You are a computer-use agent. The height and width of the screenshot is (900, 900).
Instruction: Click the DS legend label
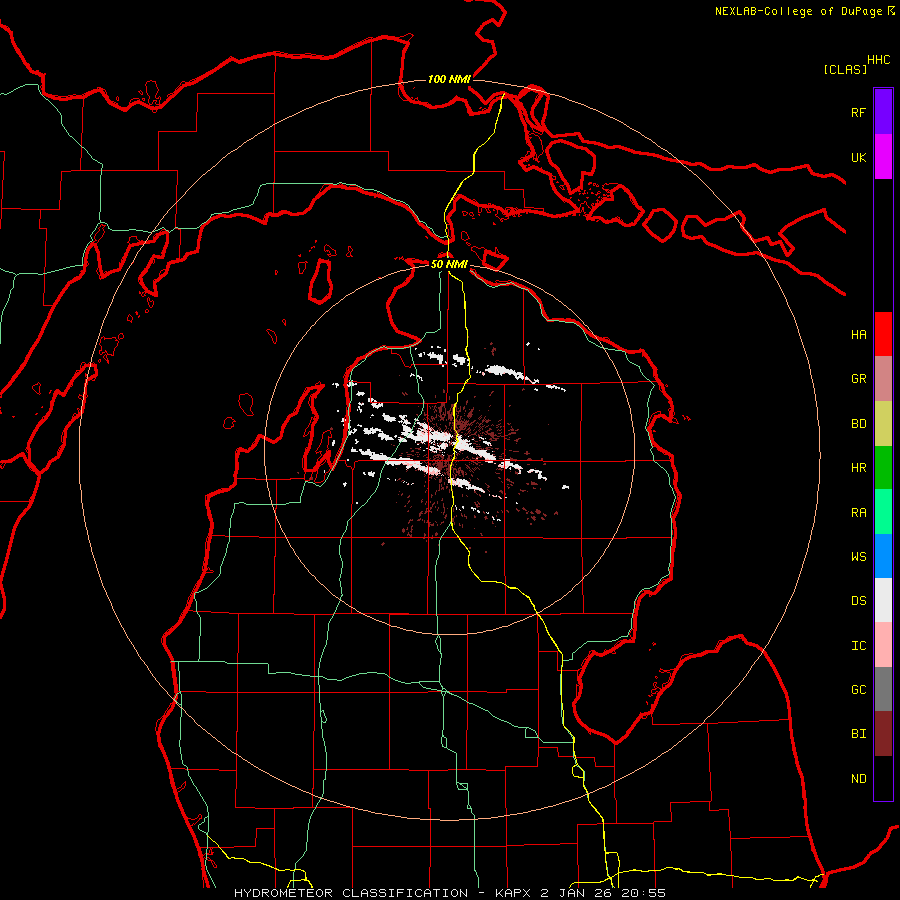pos(858,601)
